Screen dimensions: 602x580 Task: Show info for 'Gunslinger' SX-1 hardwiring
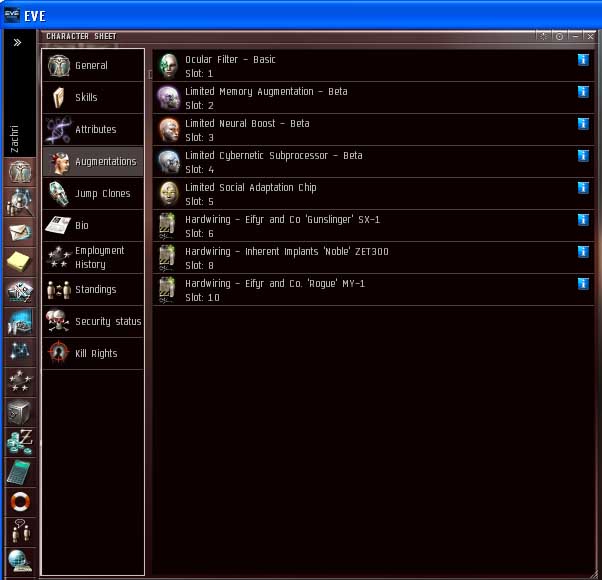tap(583, 220)
